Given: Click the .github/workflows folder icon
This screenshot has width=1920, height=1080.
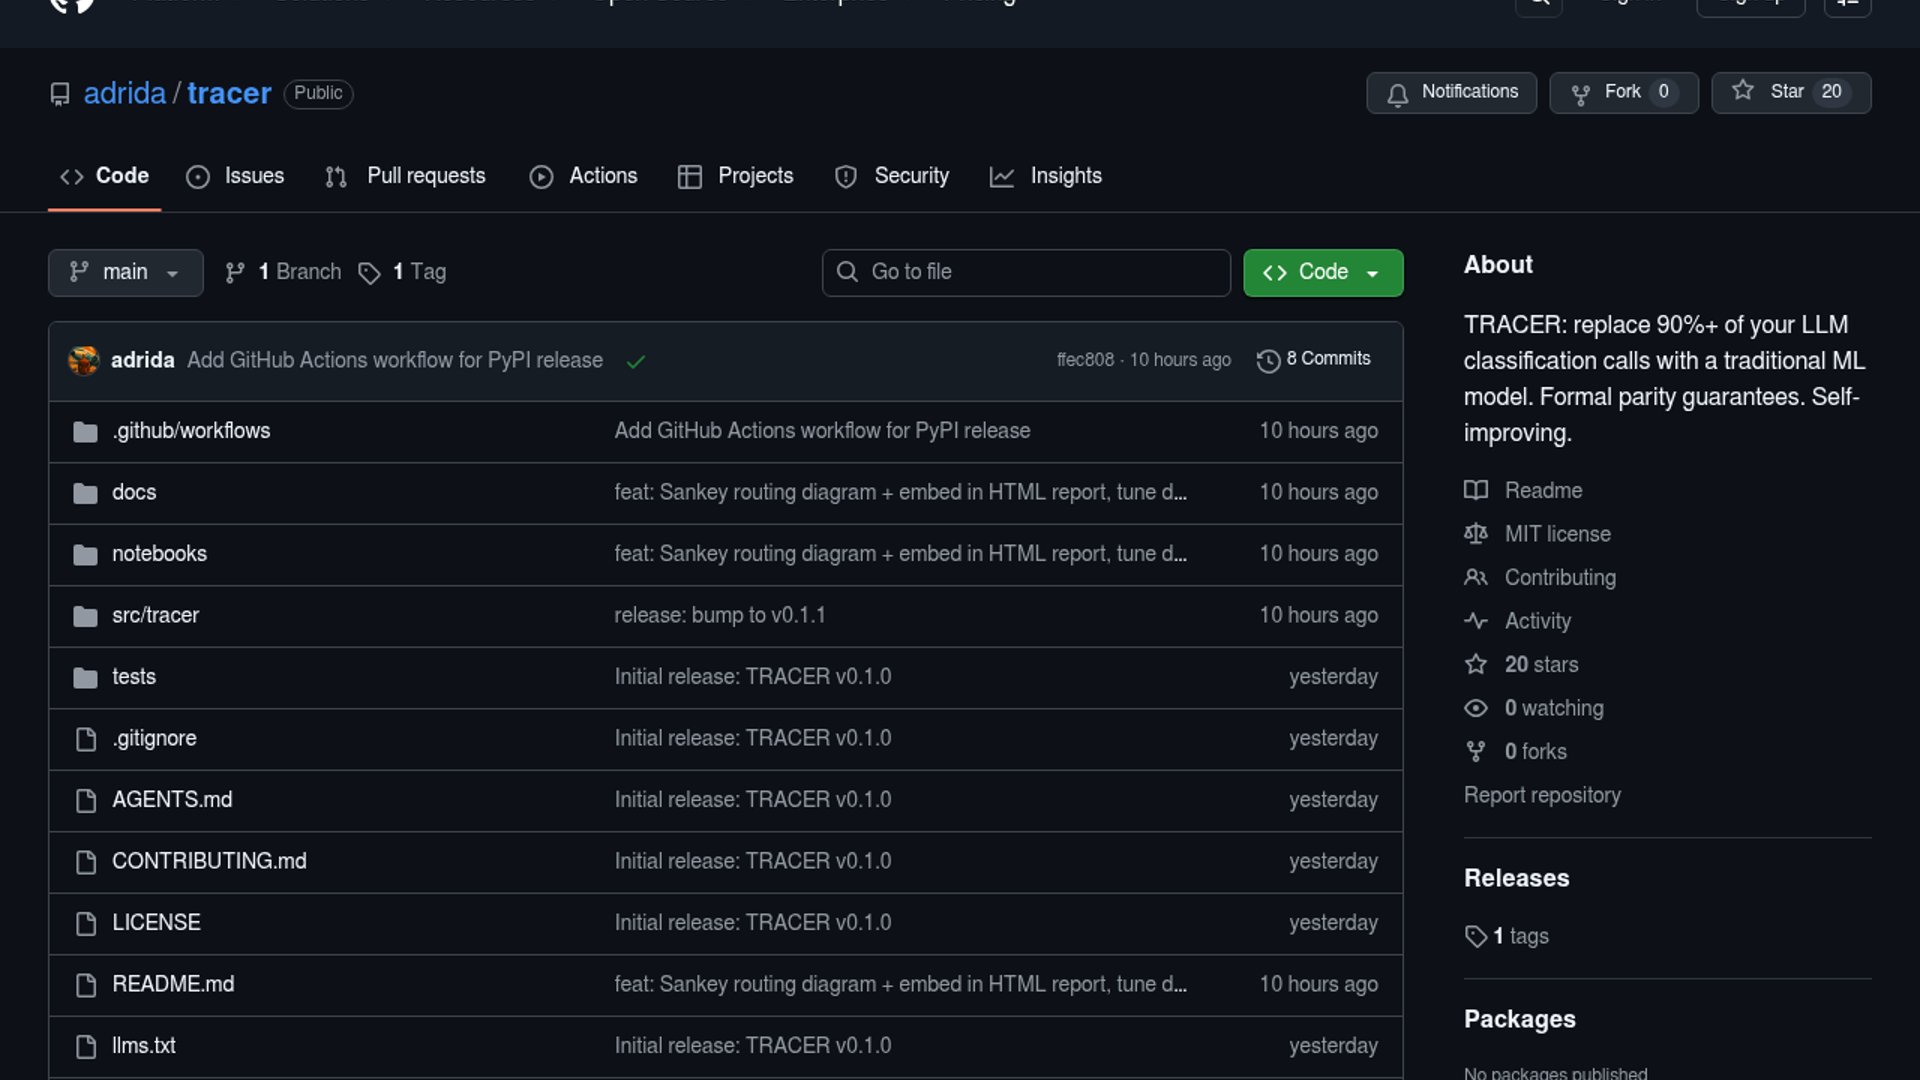Looking at the screenshot, I should pyautogui.click(x=86, y=431).
